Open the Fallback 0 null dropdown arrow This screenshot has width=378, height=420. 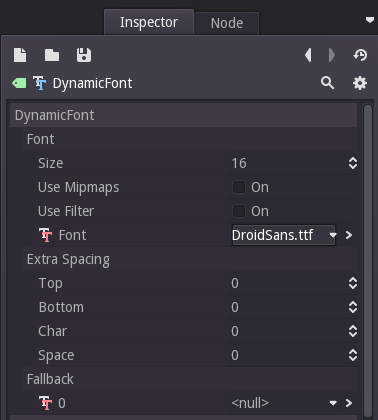pos(333,403)
